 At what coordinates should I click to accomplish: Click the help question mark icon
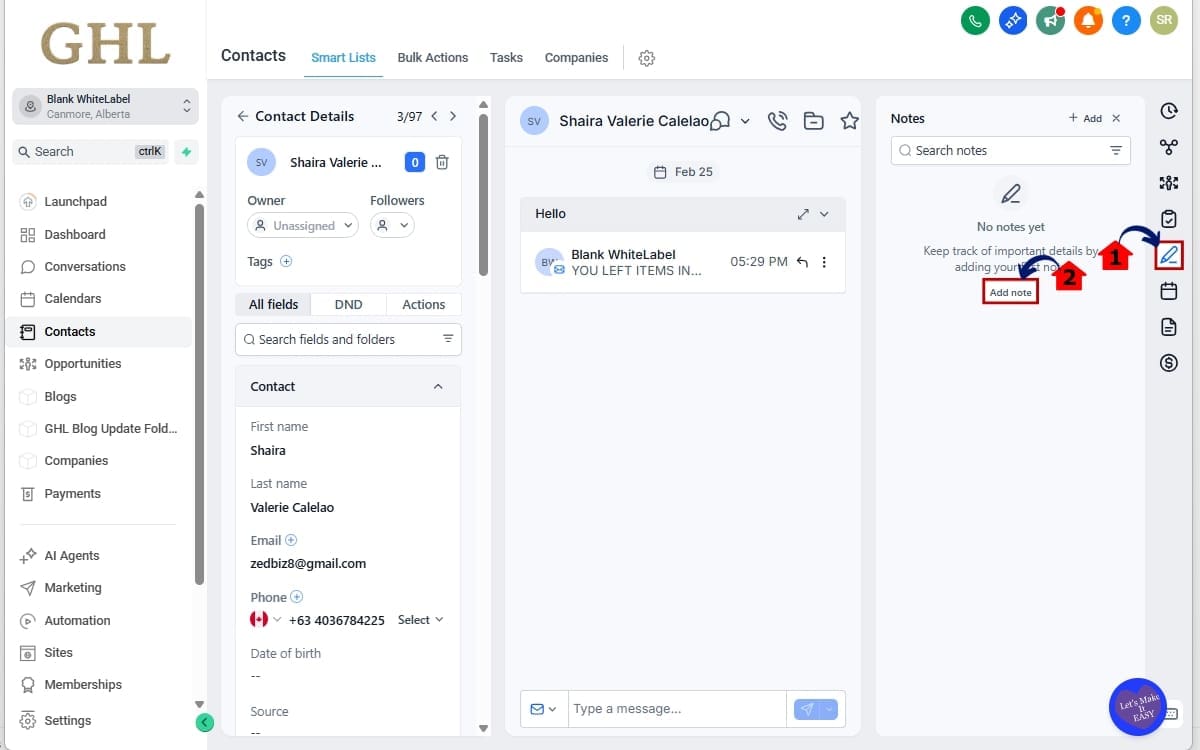click(x=1126, y=20)
